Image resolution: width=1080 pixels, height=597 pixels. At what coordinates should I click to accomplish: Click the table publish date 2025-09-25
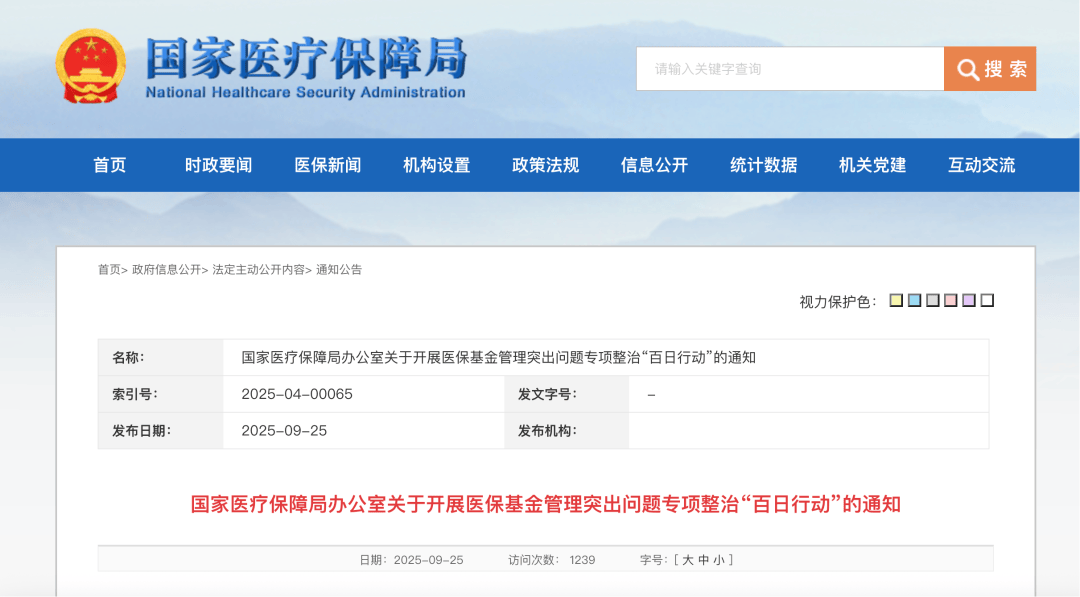[x=284, y=430]
